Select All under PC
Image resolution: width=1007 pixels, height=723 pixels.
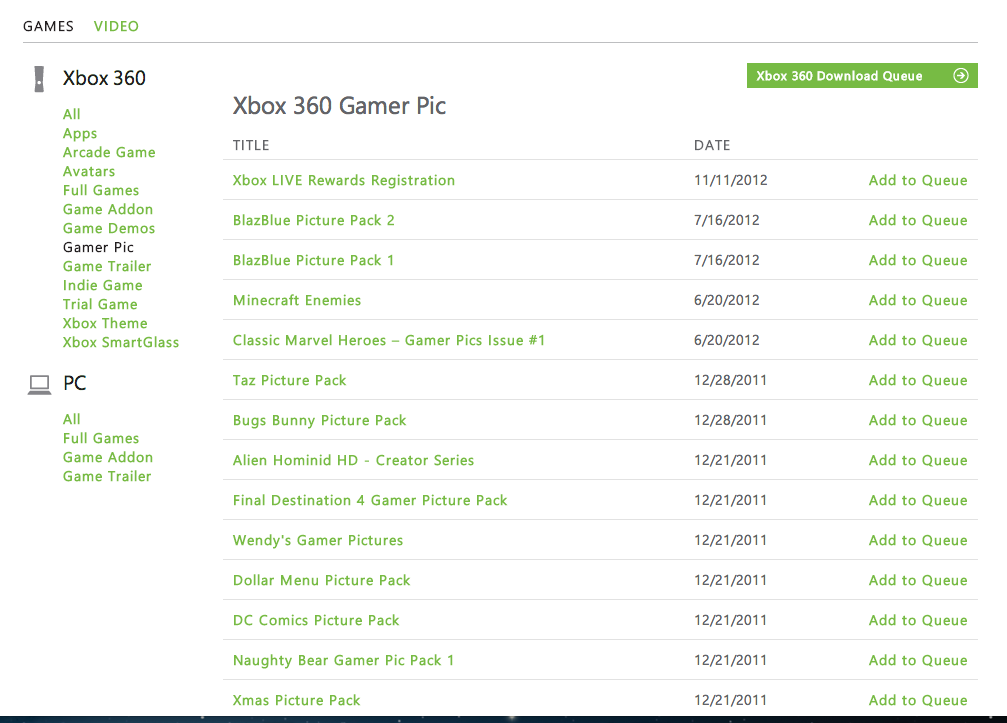pos(71,419)
